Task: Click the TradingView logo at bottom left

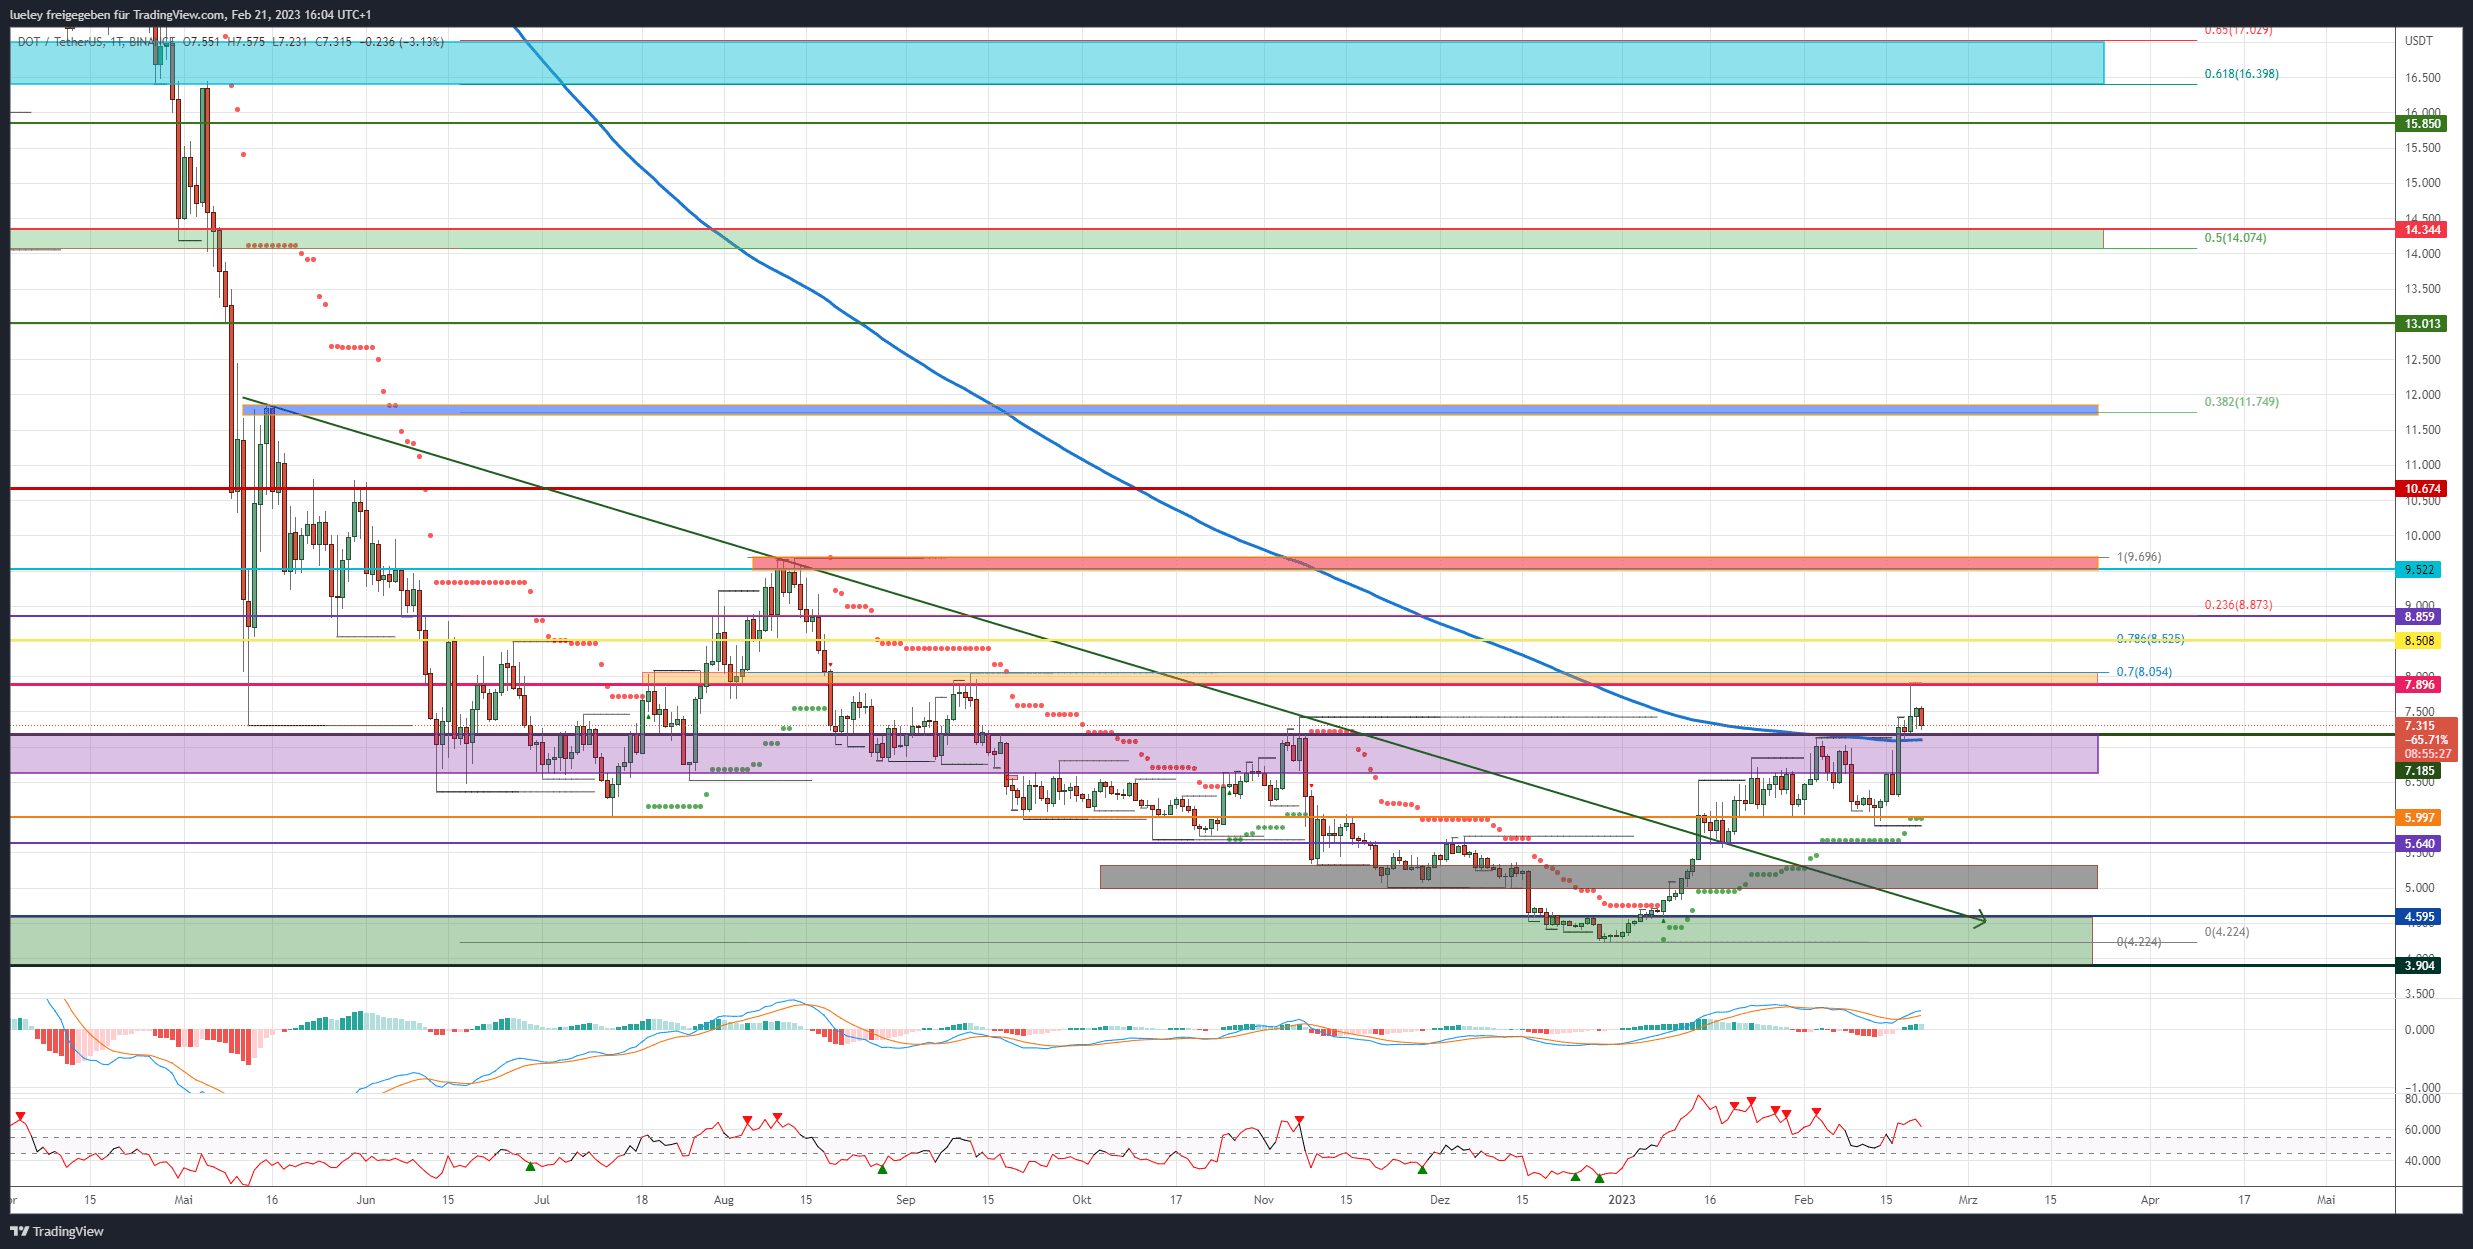Action: pos(57,1231)
